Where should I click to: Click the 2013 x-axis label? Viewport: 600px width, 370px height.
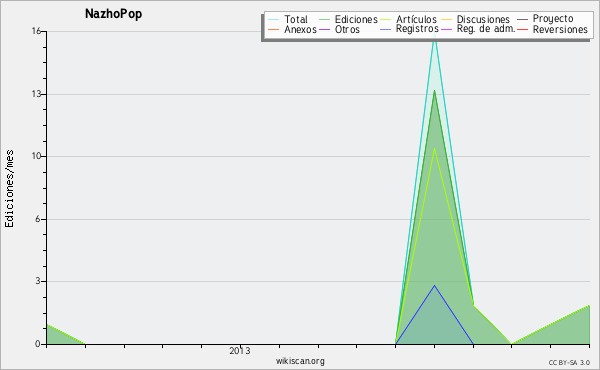[240, 351]
